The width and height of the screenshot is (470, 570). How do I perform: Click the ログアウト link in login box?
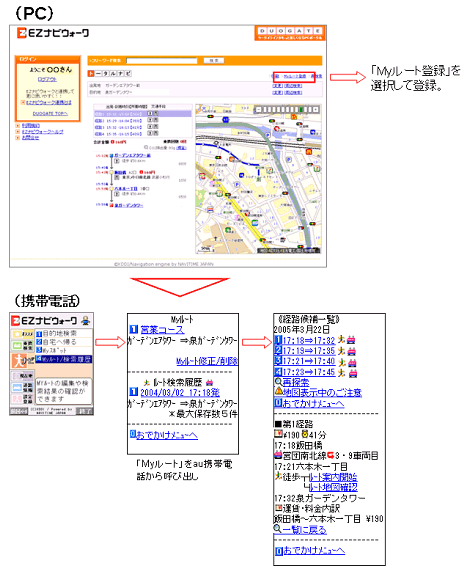[x=47, y=79]
